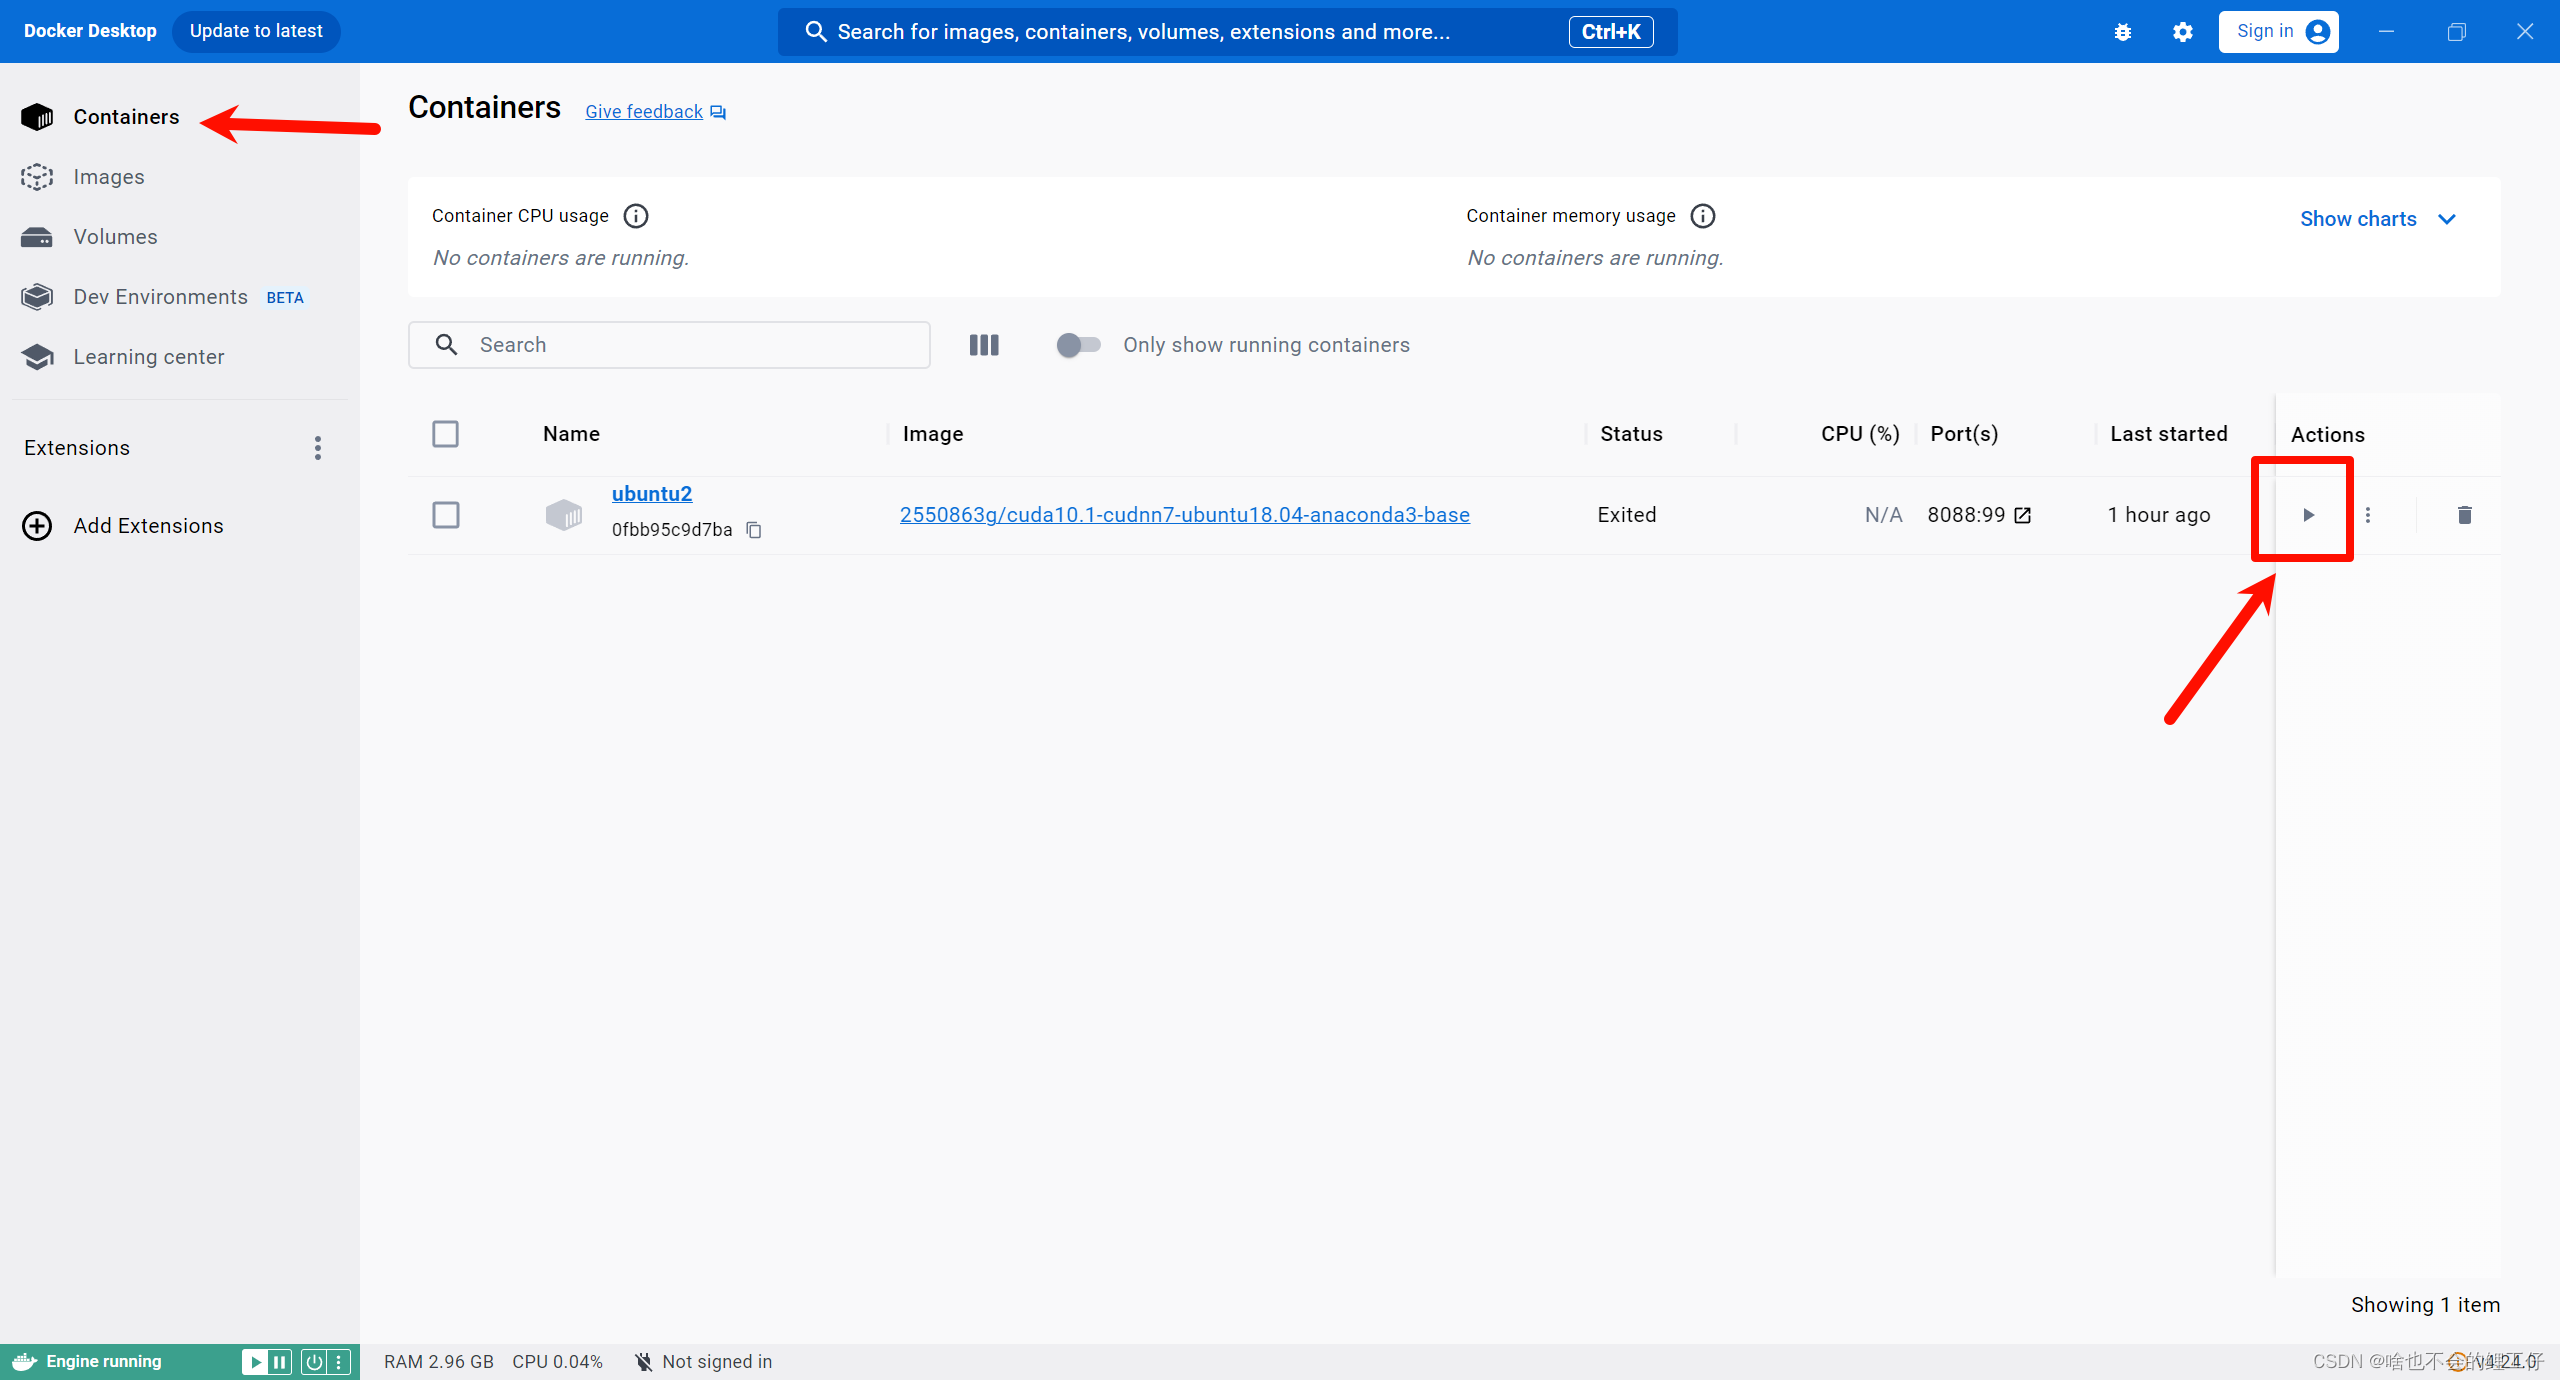
Task: Open the Volumes section in sidebar
Action: 114,236
